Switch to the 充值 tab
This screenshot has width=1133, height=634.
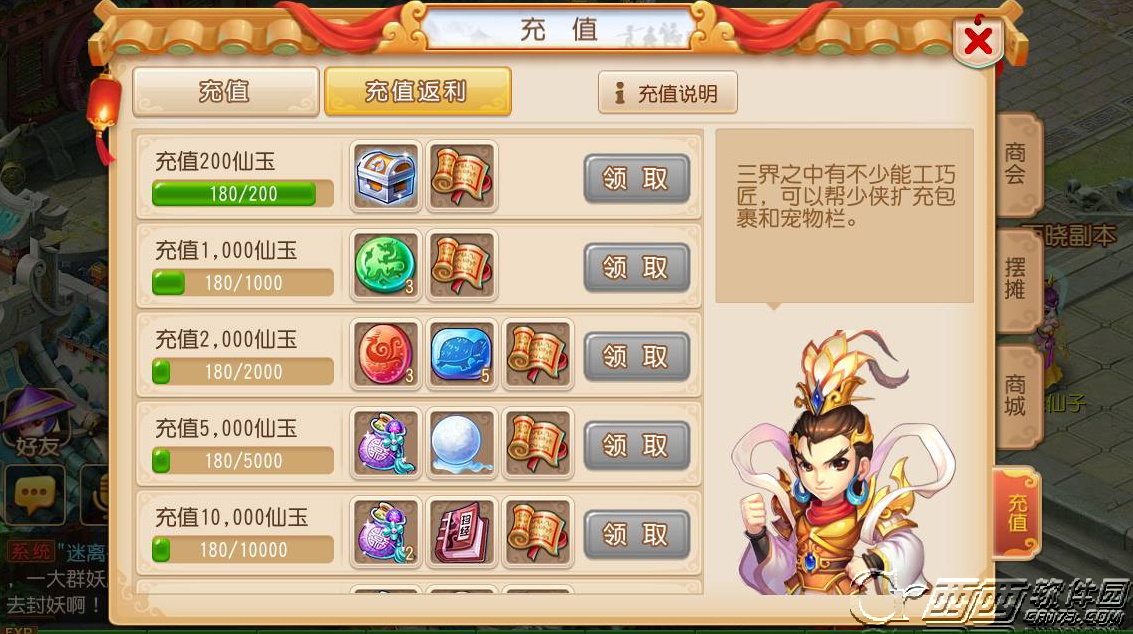click(x=225, y=92)
